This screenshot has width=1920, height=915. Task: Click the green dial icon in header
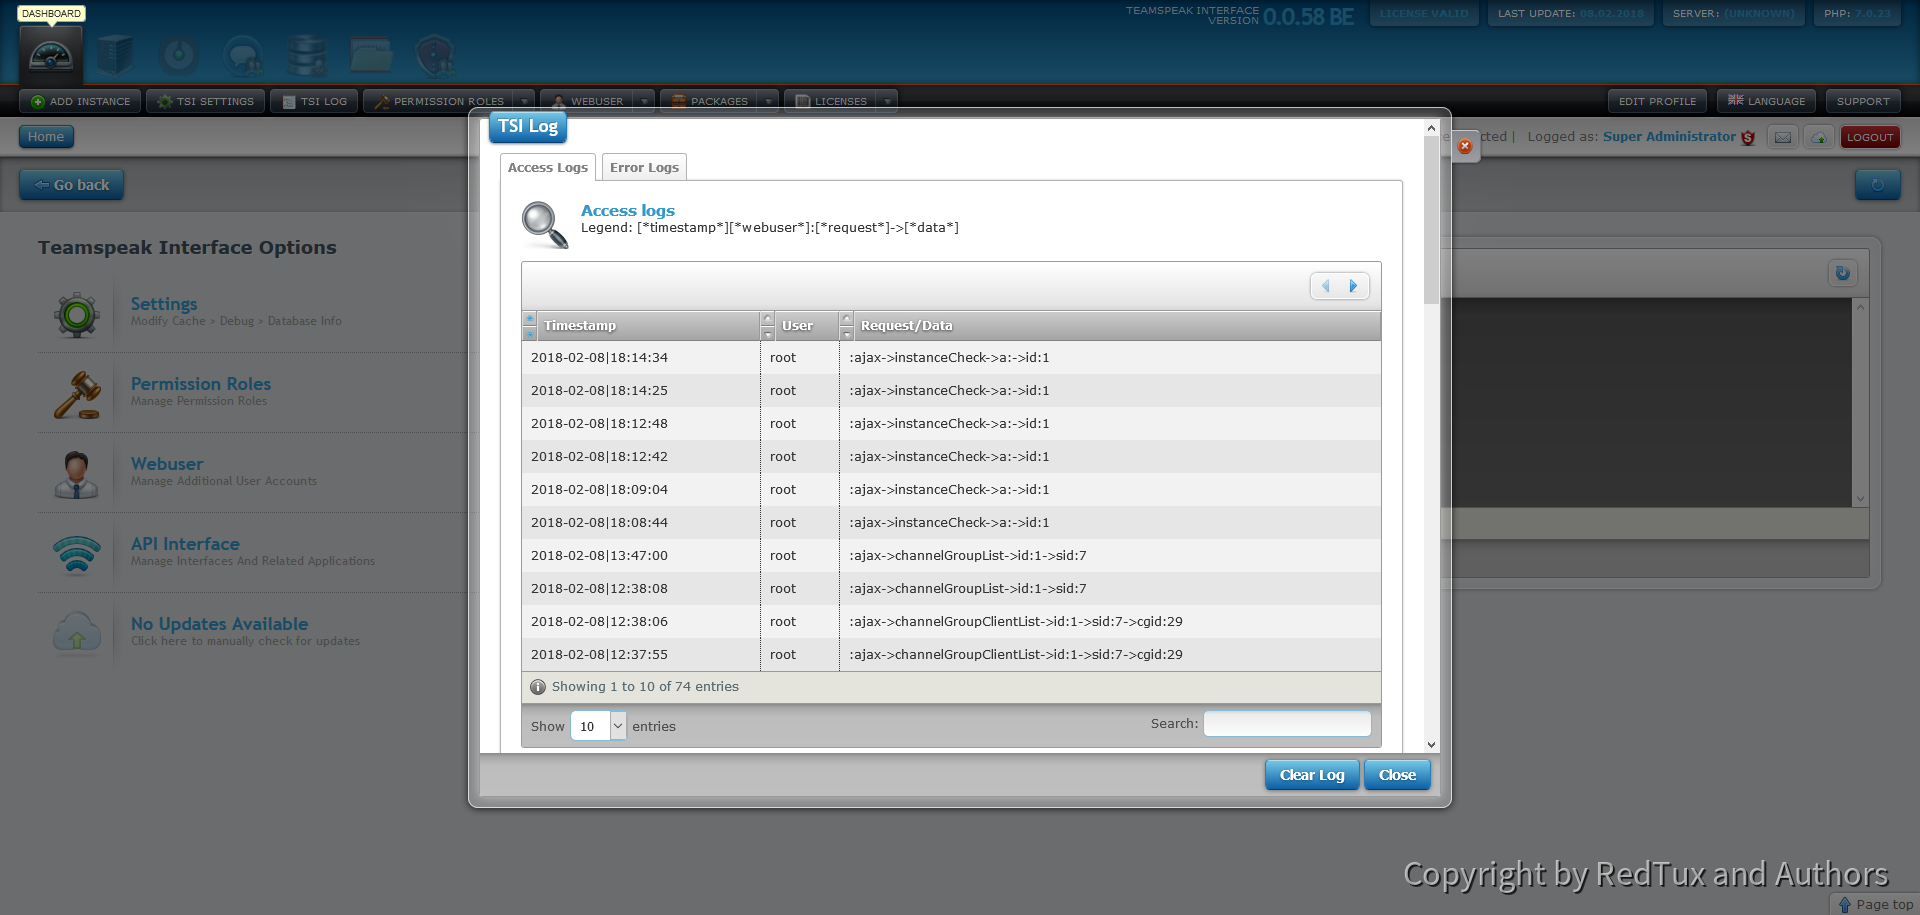pos(179,55)
